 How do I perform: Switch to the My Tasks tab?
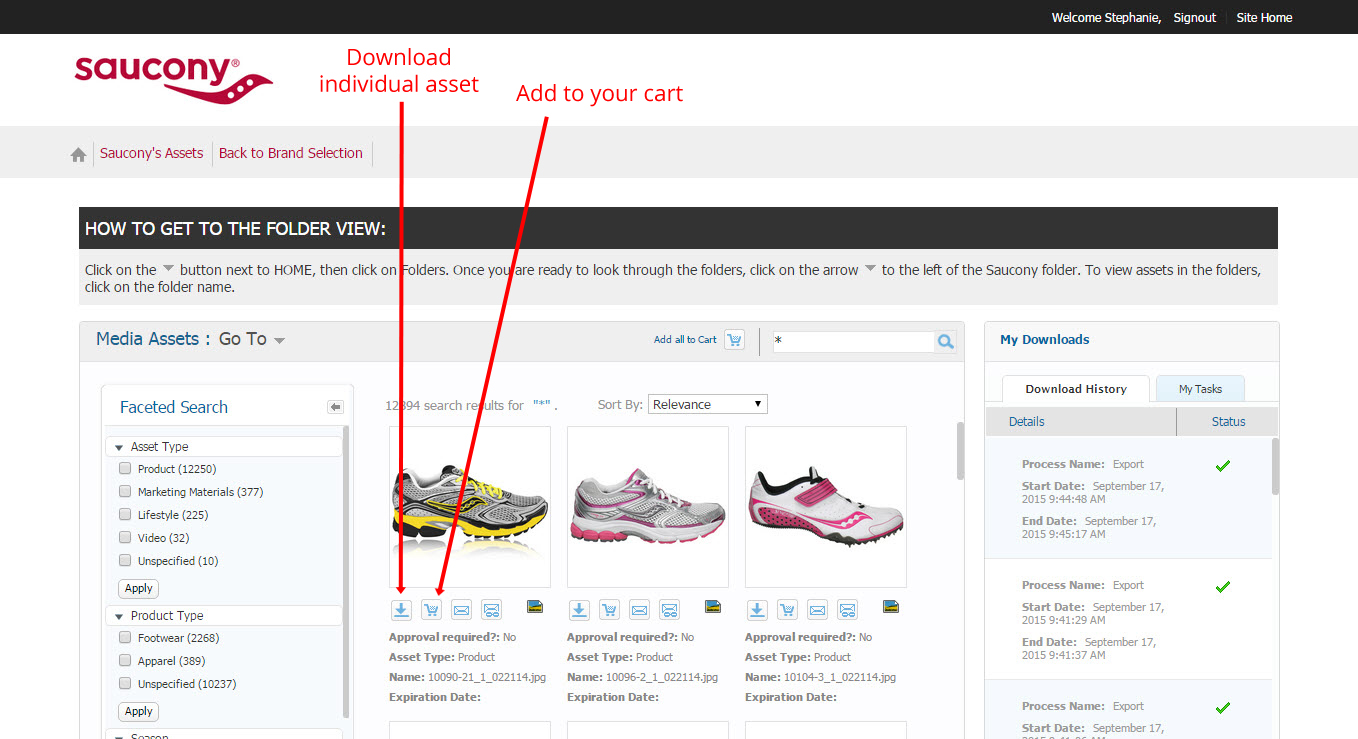tap(1200, 389)
